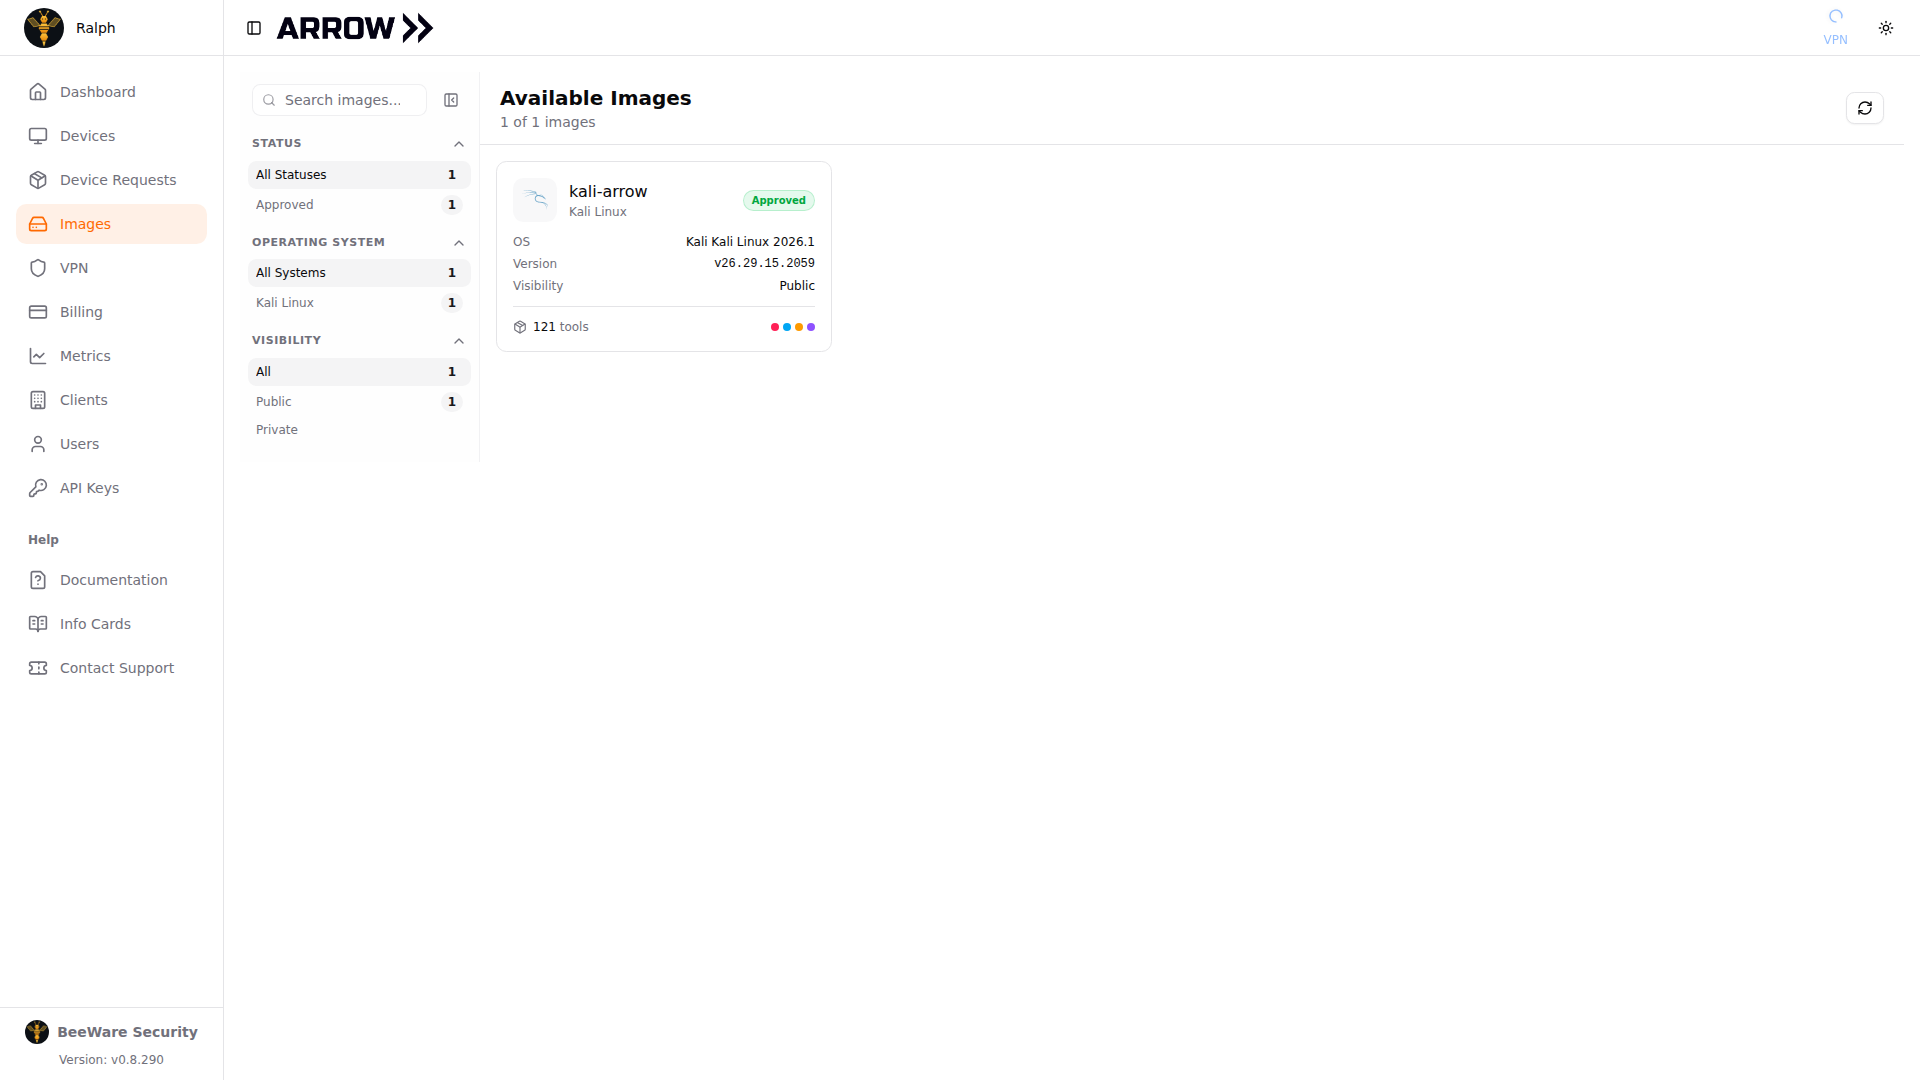Click the 1 of 1 images count
This screenshot has width=1920, height=1080.
[x=548, y=122]
